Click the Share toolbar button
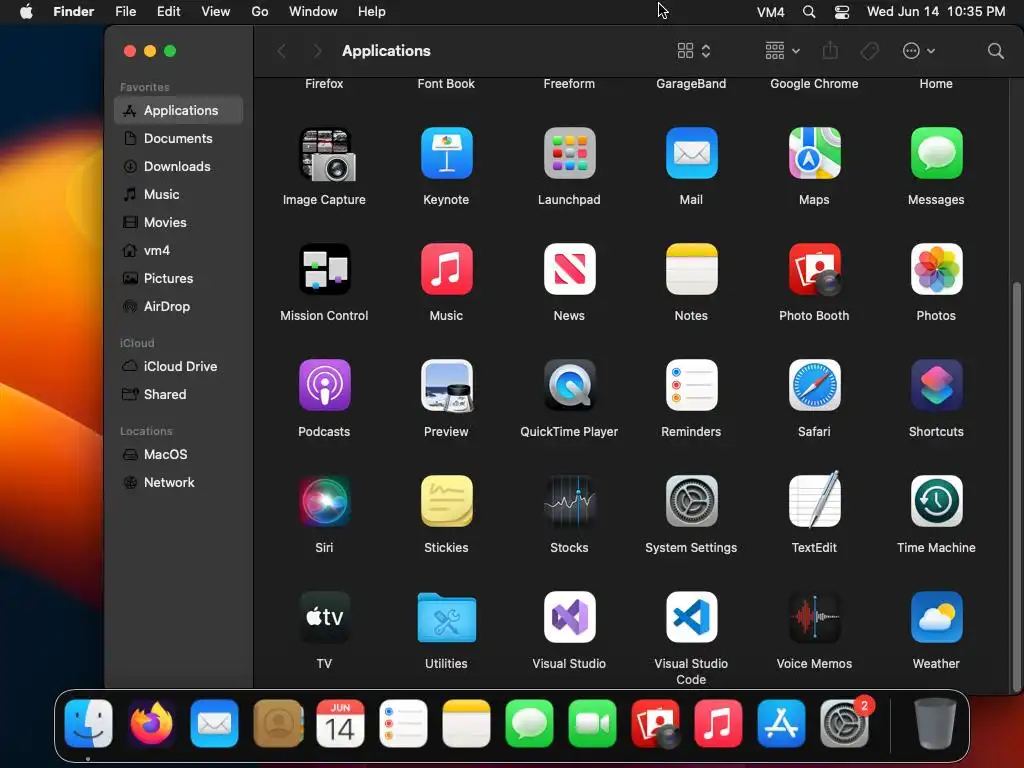Viewport: 1024px width, 768px height. click(x=830, y=50)
